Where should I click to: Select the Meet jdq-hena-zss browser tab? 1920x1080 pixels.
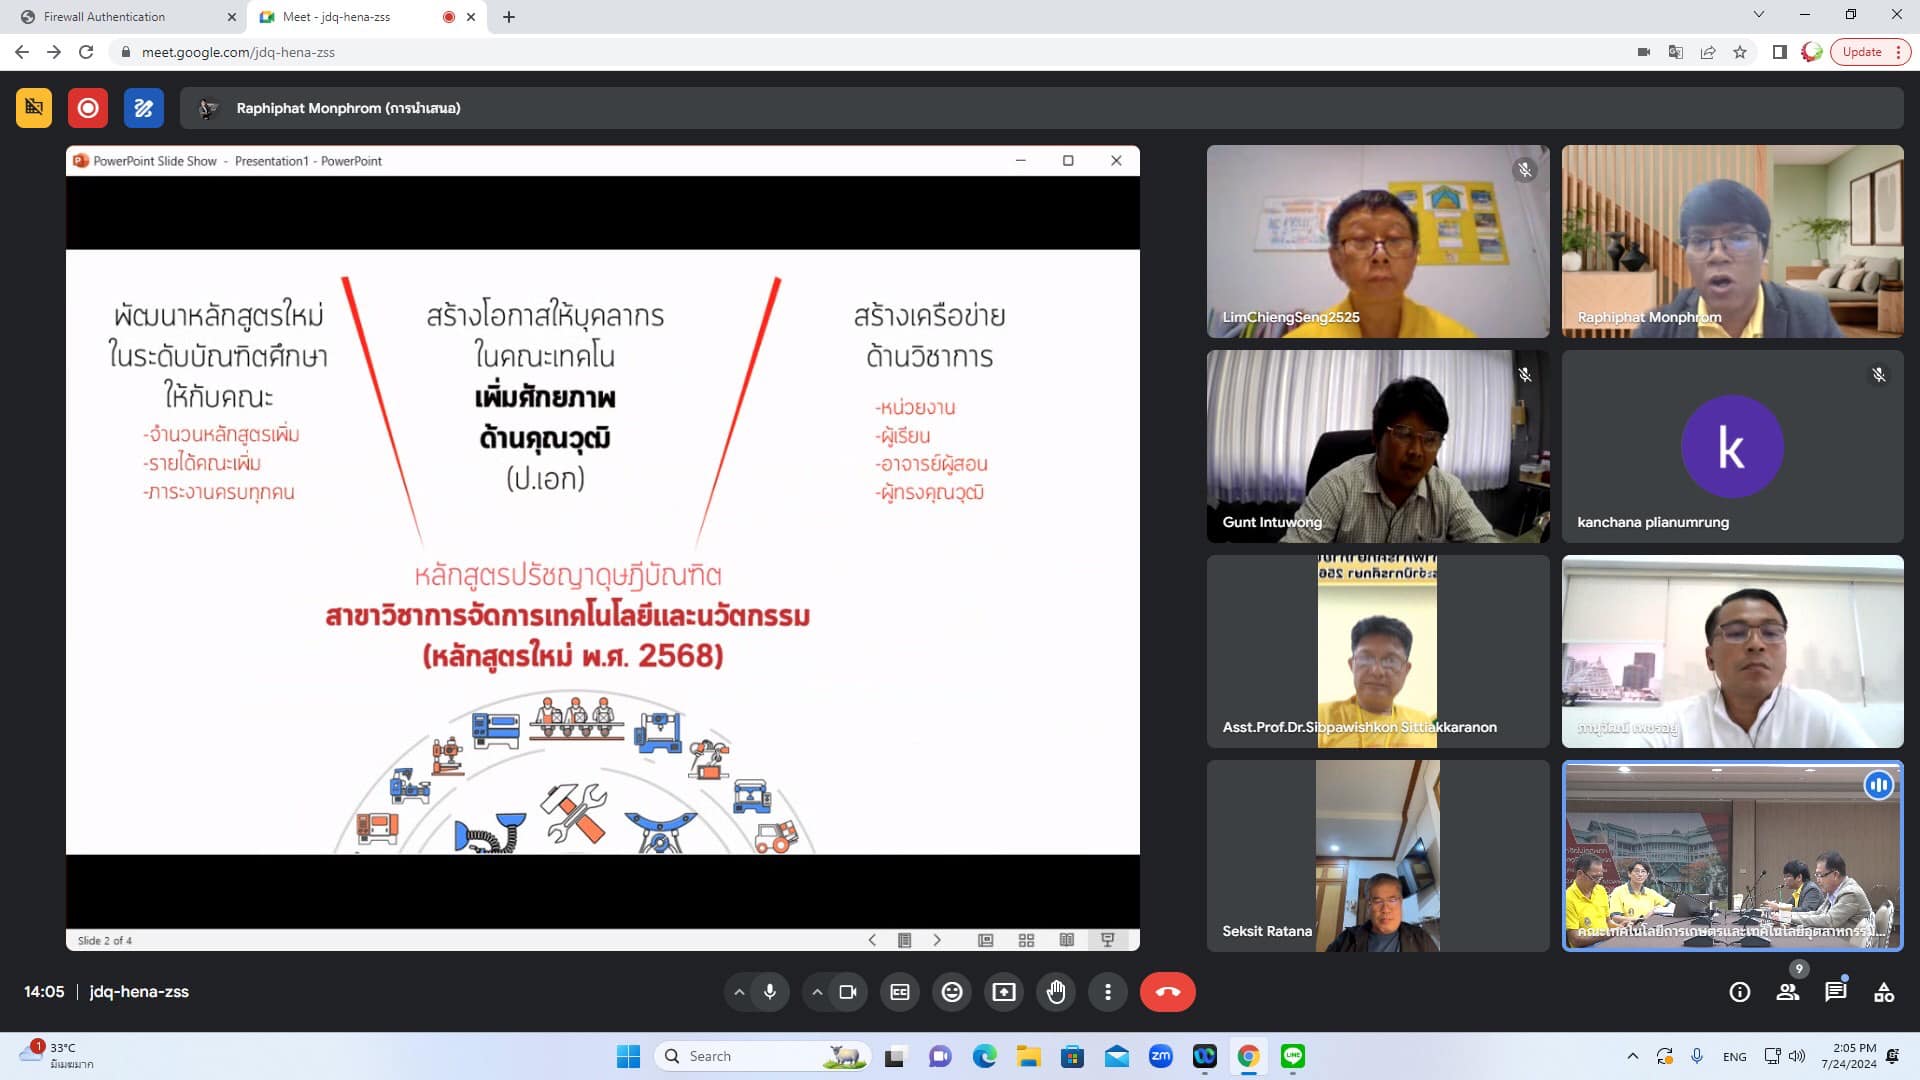(337, 17)
